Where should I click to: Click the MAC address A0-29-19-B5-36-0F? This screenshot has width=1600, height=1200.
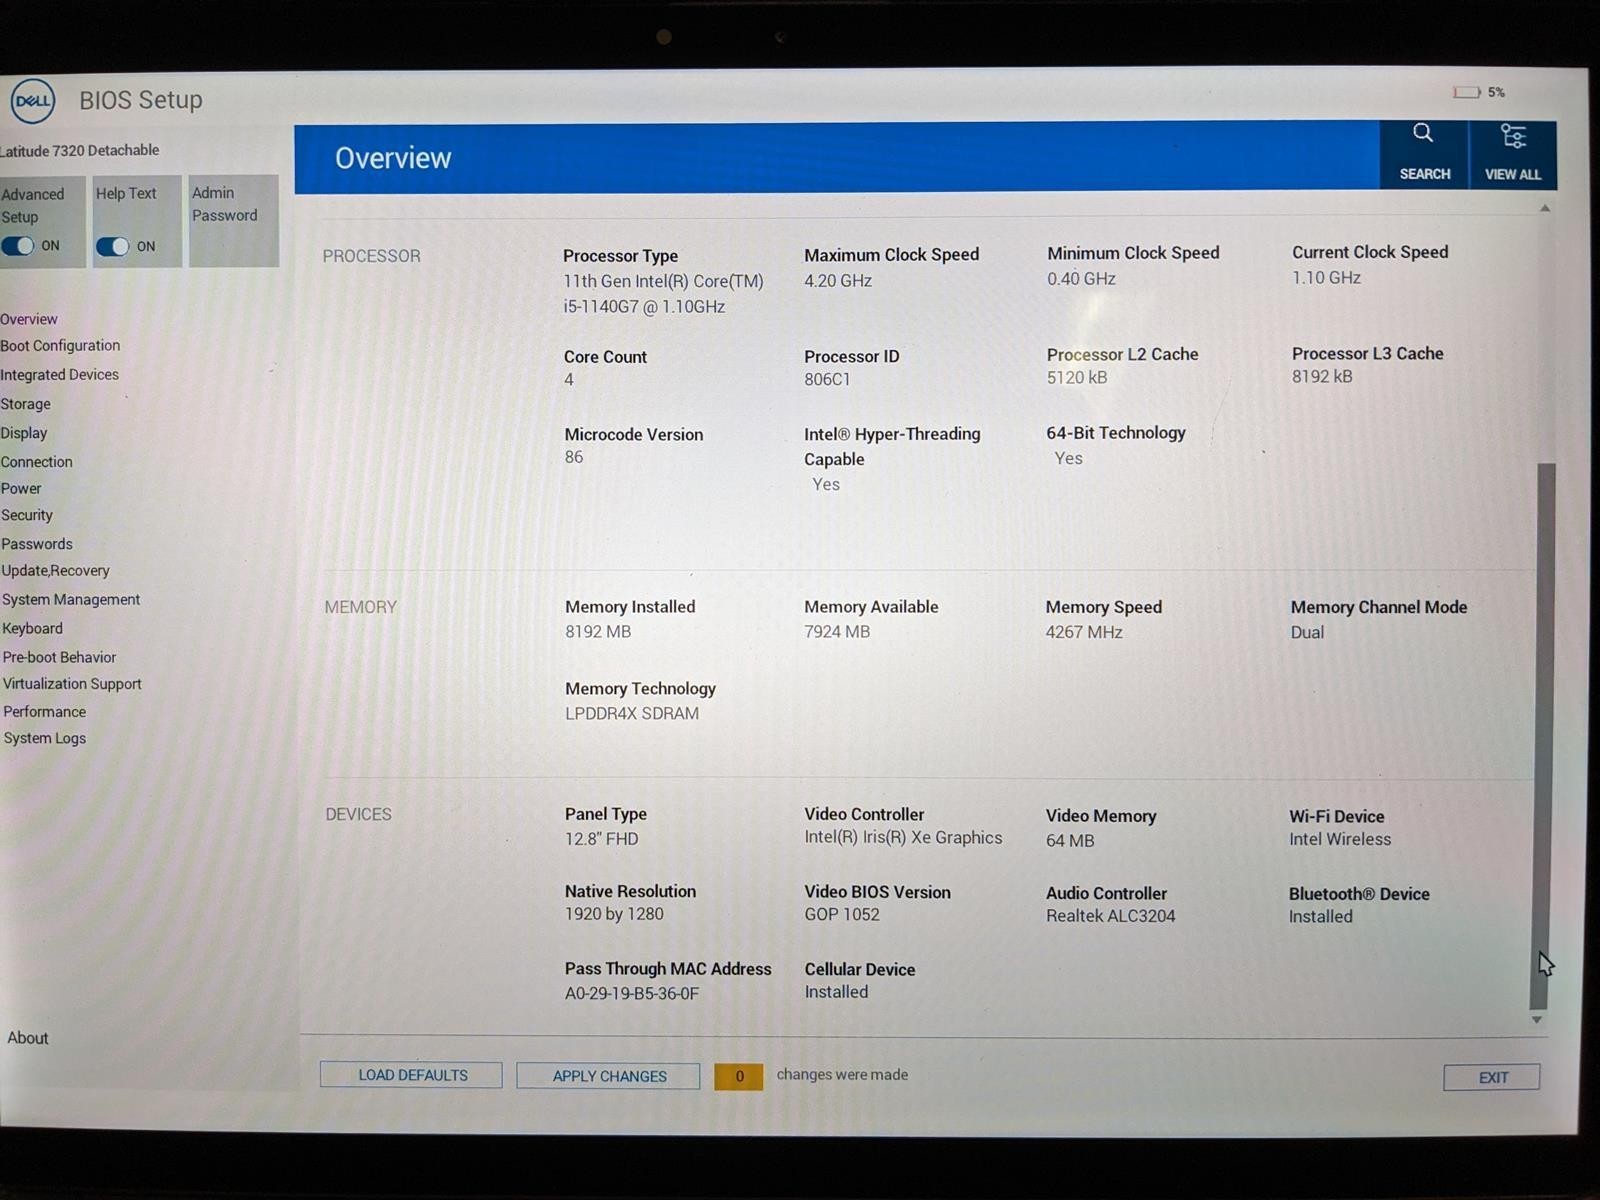[x=632, y=994]
